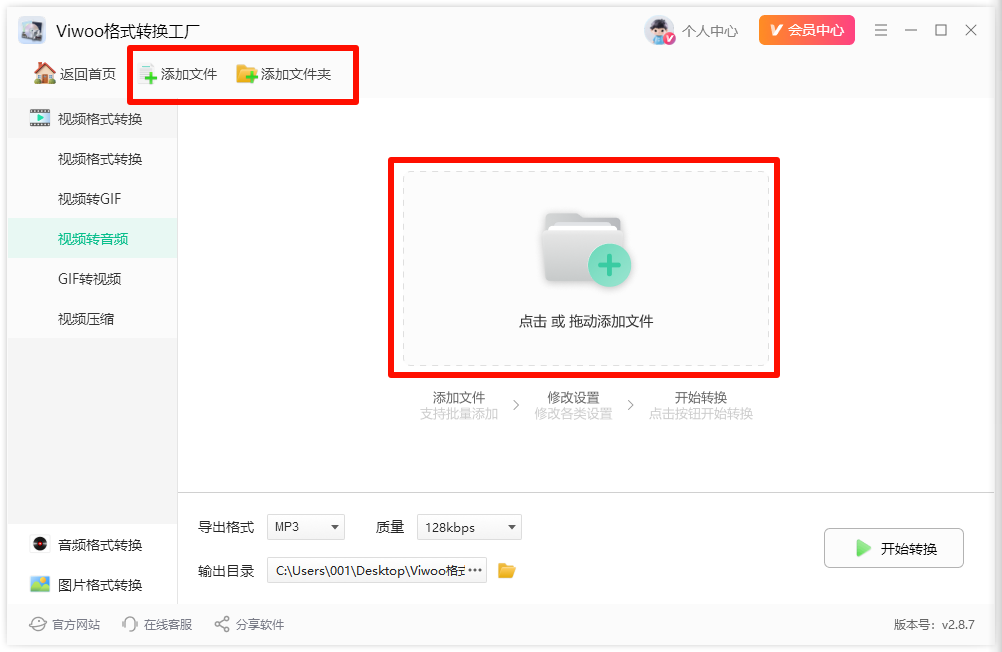
Task: Select 视频格式转换 sub-item in sidebar
Action: pos(92,159)
